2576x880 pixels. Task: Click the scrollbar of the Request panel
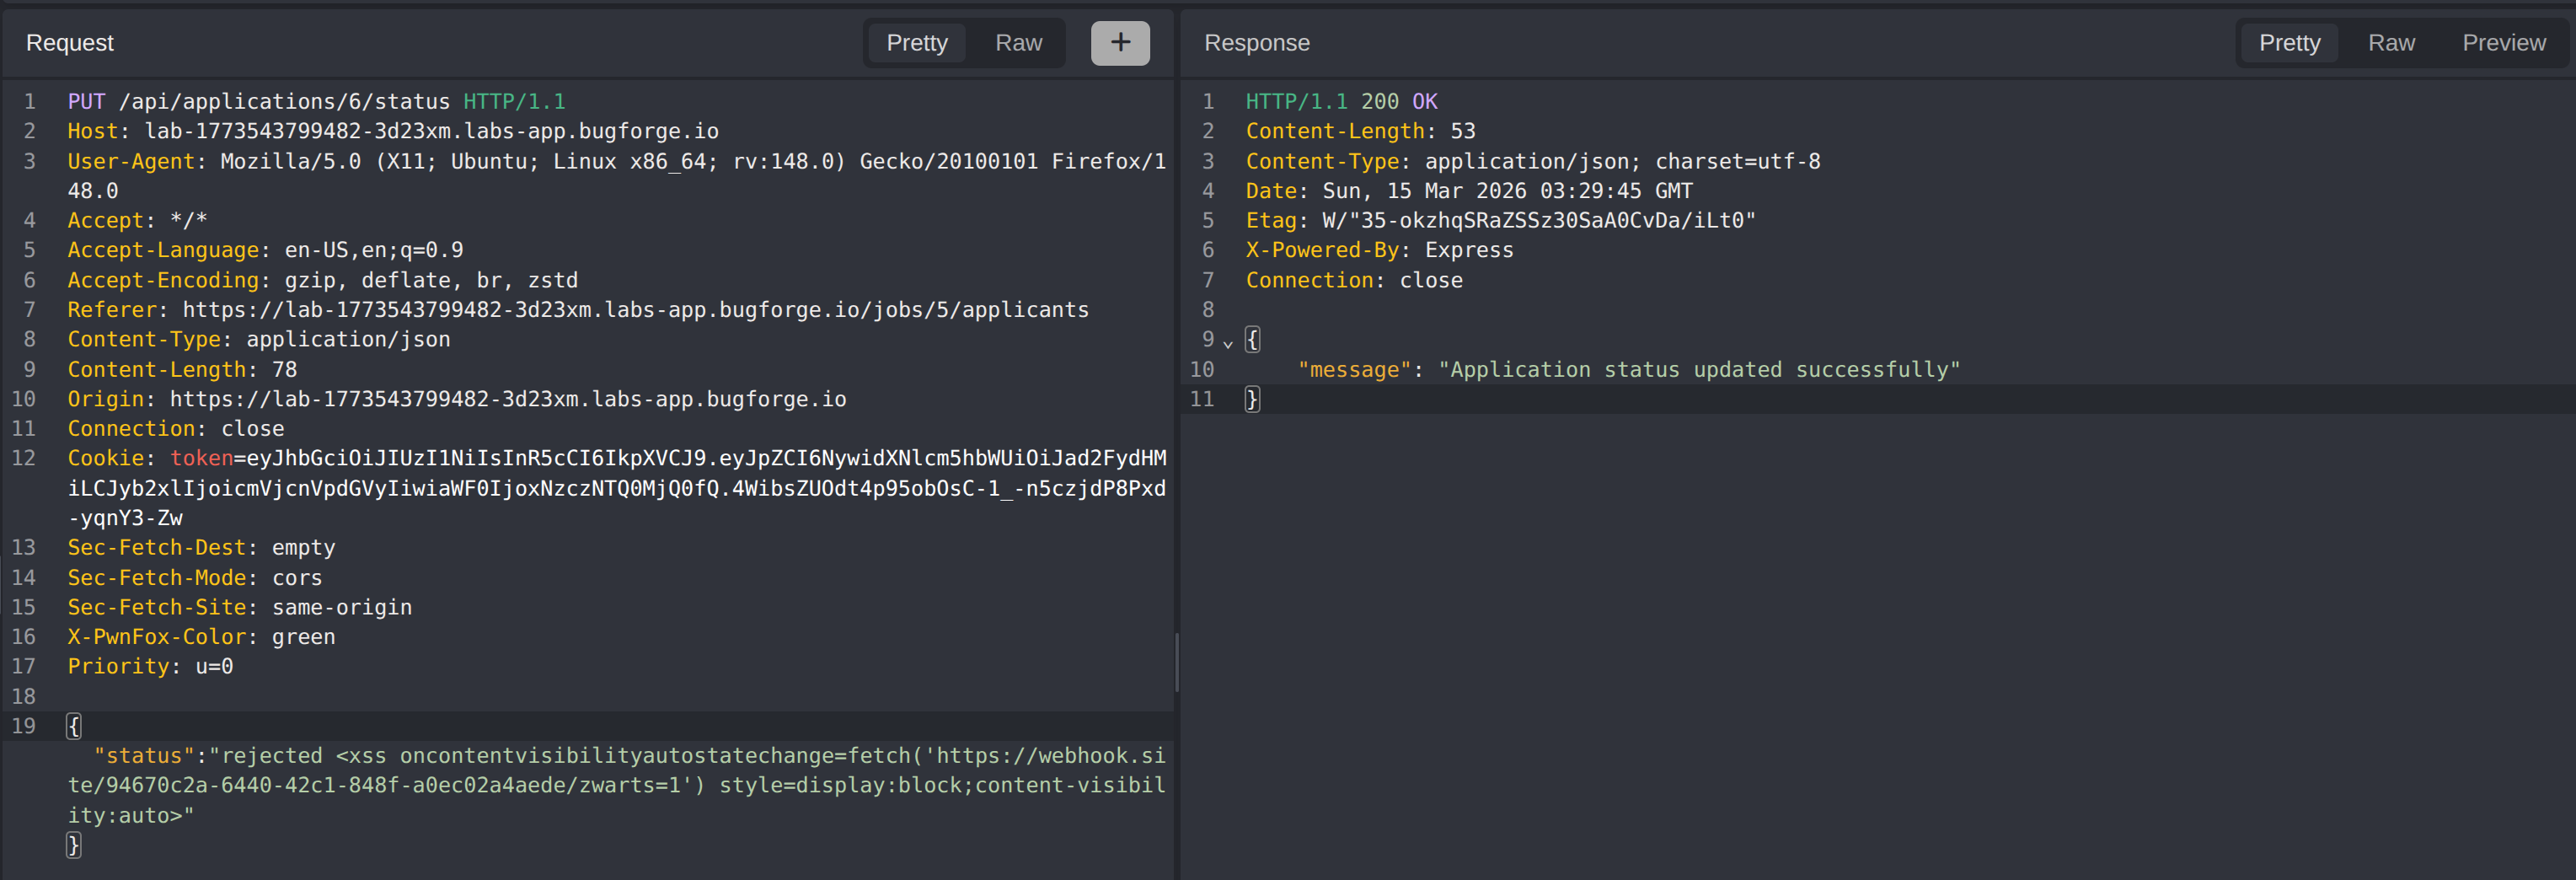(x=1176, y=660)
